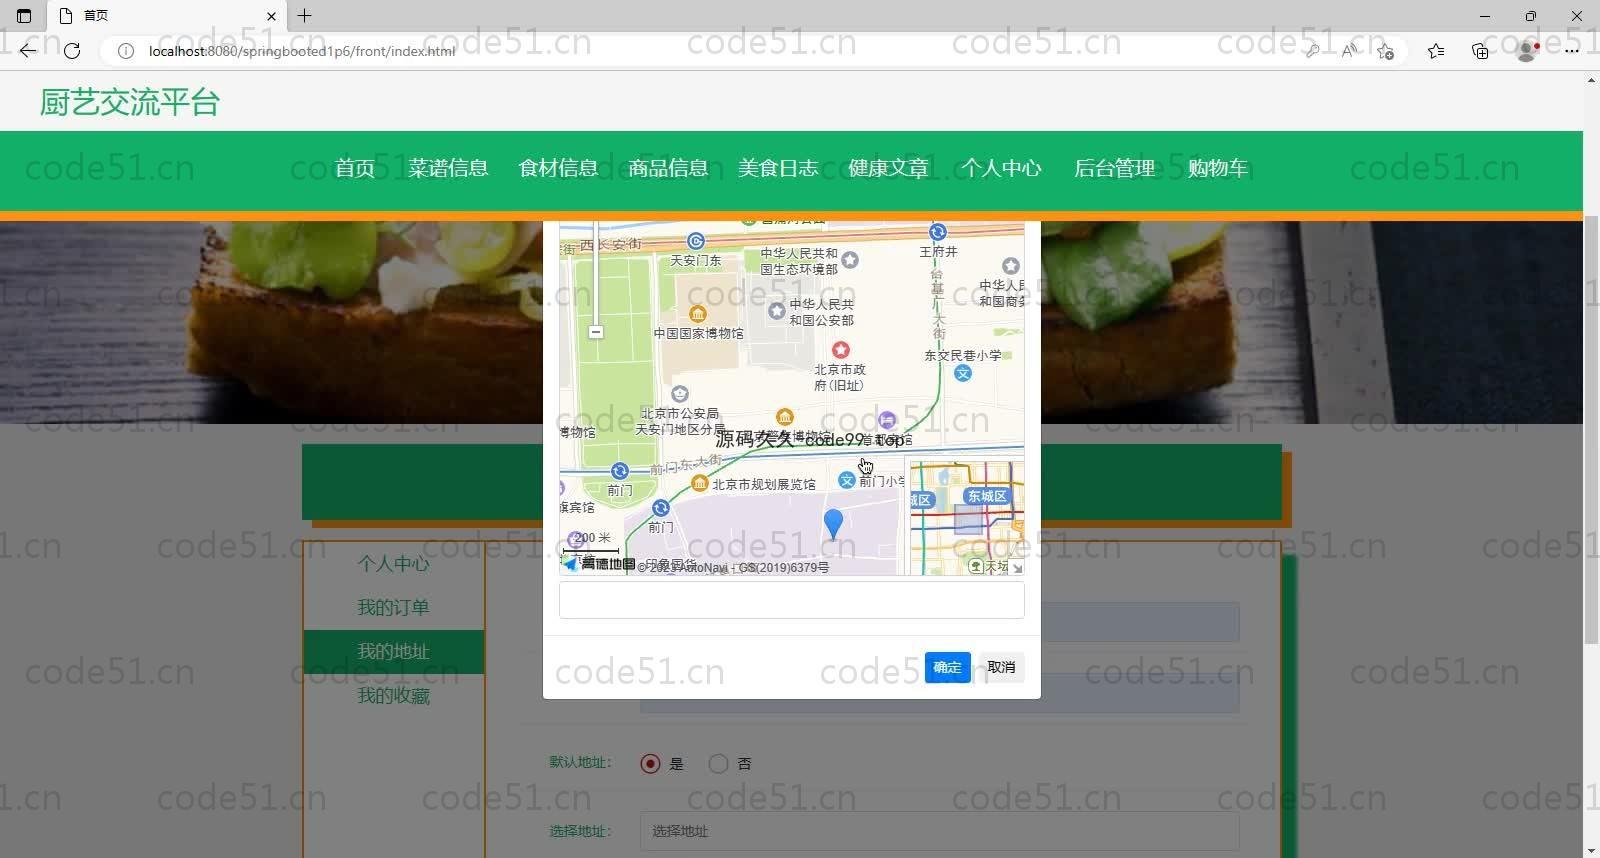Click the browser profile avatar
Viewport: 1600px width, 858px height.
click(x=1527, y=51)
